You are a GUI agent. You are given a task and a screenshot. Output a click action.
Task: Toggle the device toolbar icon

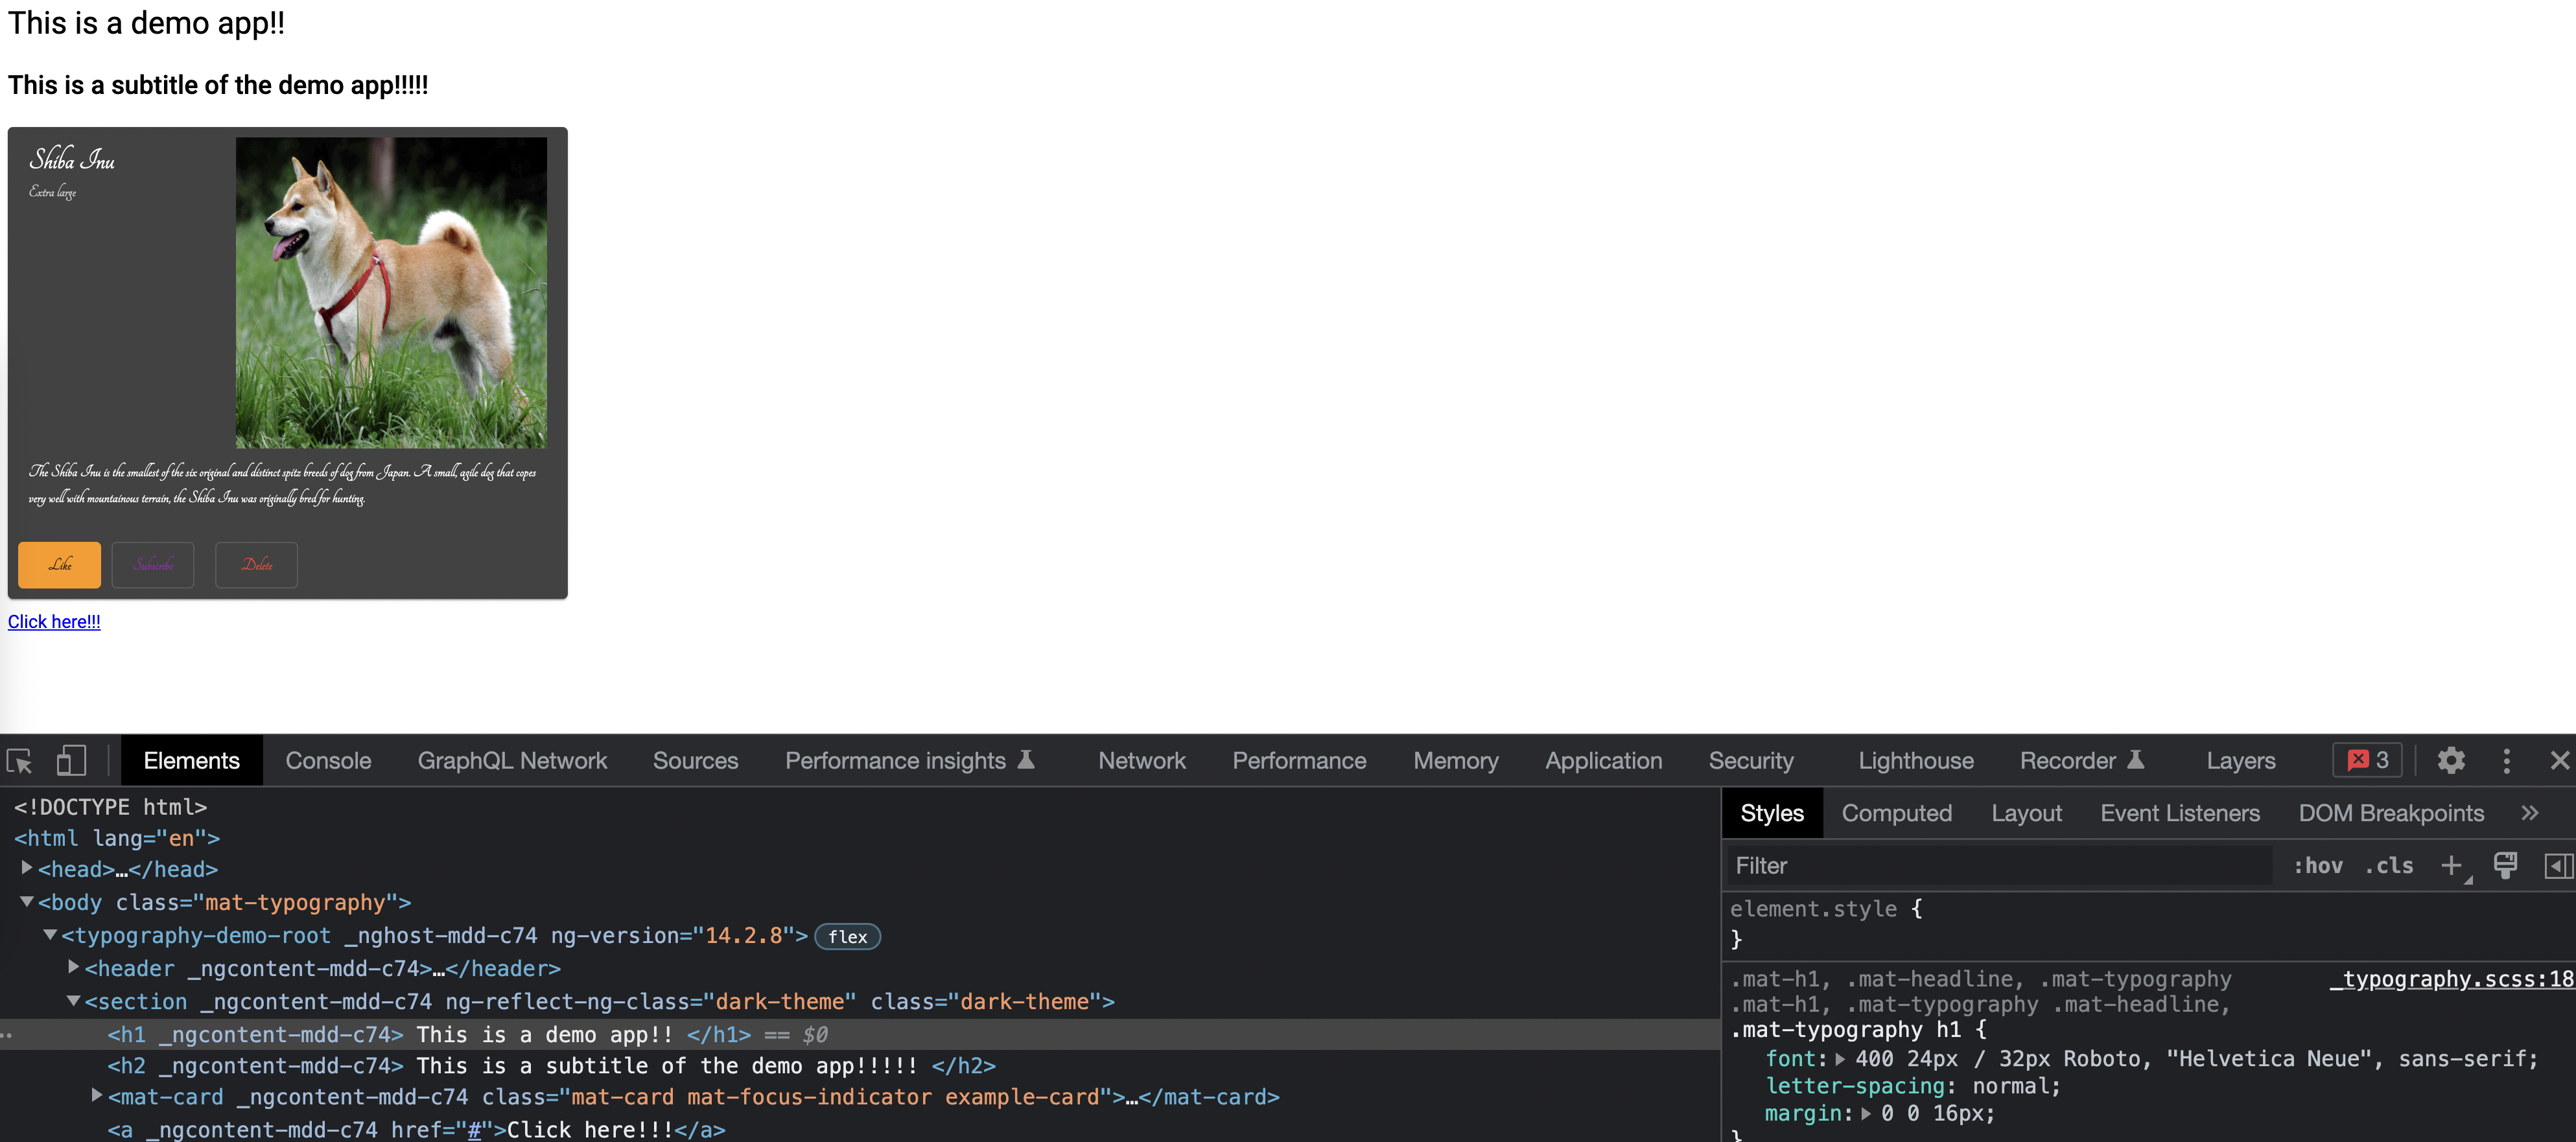(70, 761)
